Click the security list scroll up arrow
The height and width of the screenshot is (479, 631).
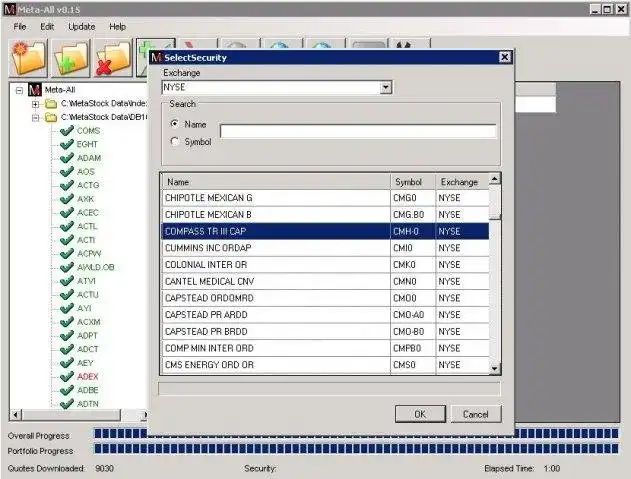coord(495,179)
